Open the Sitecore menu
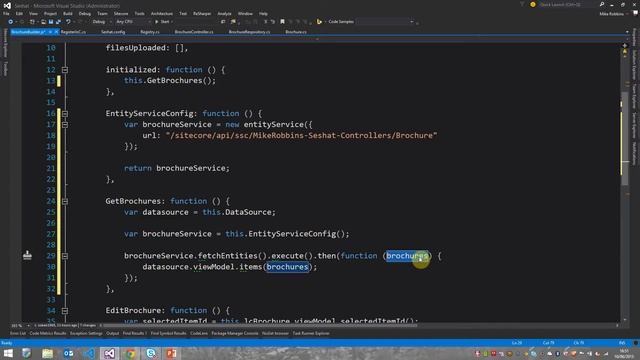Image resolution: width=640 pixels, height=360 pixels. 121,13
